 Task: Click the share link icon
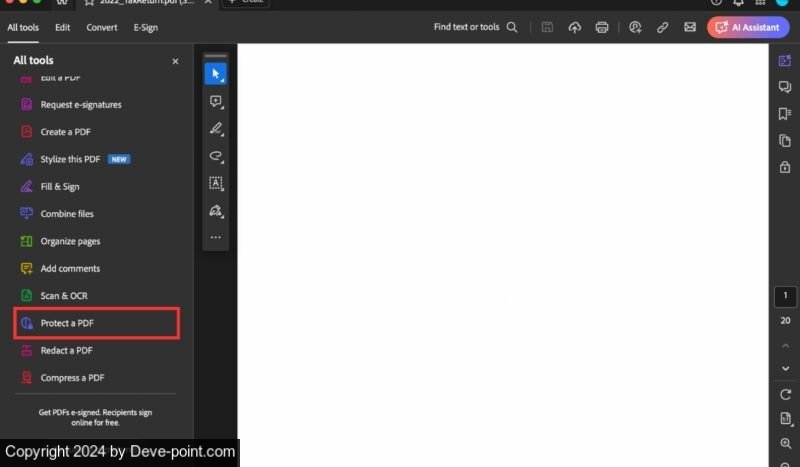662,27
